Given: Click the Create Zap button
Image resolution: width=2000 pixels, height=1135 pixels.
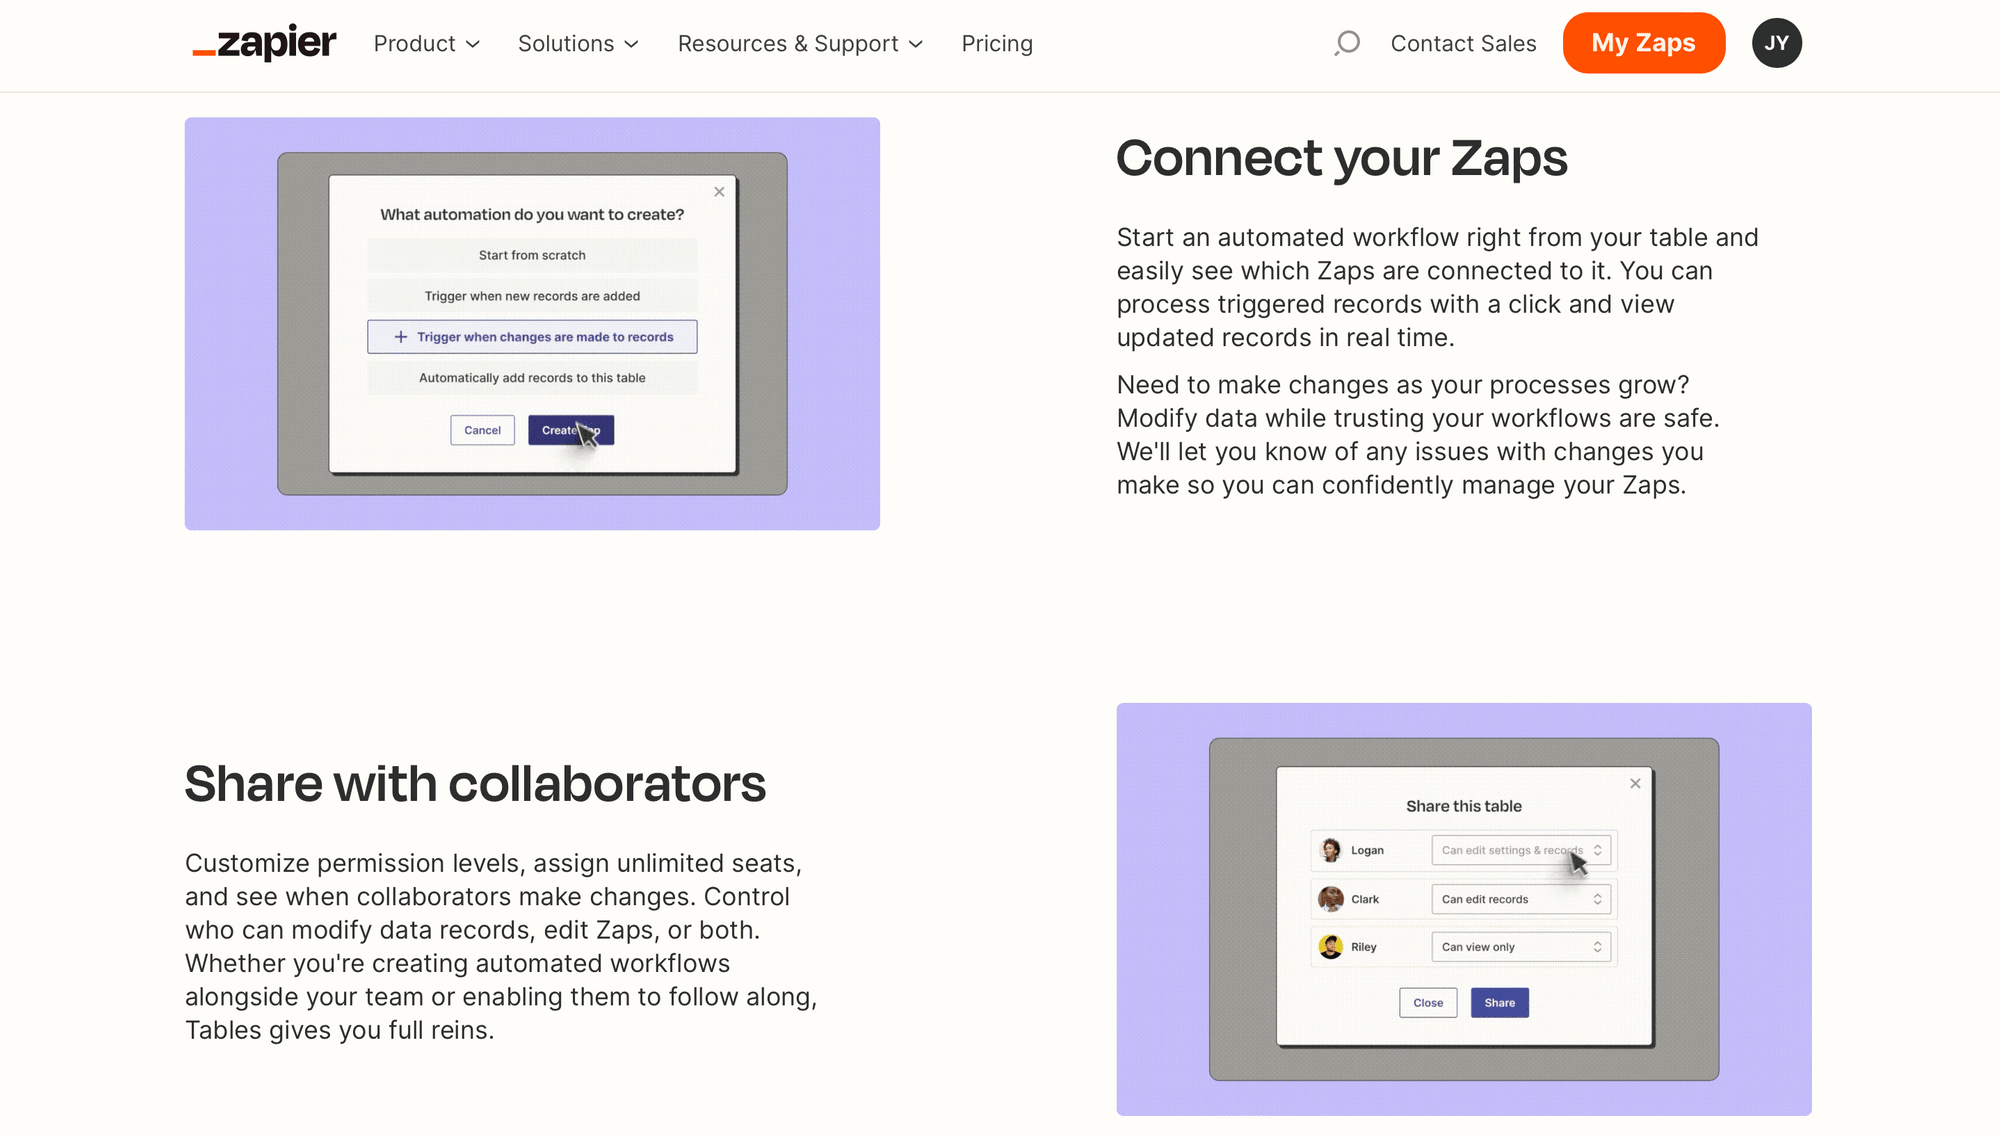Looking at the screenshot, I should [x=570, y=430].
